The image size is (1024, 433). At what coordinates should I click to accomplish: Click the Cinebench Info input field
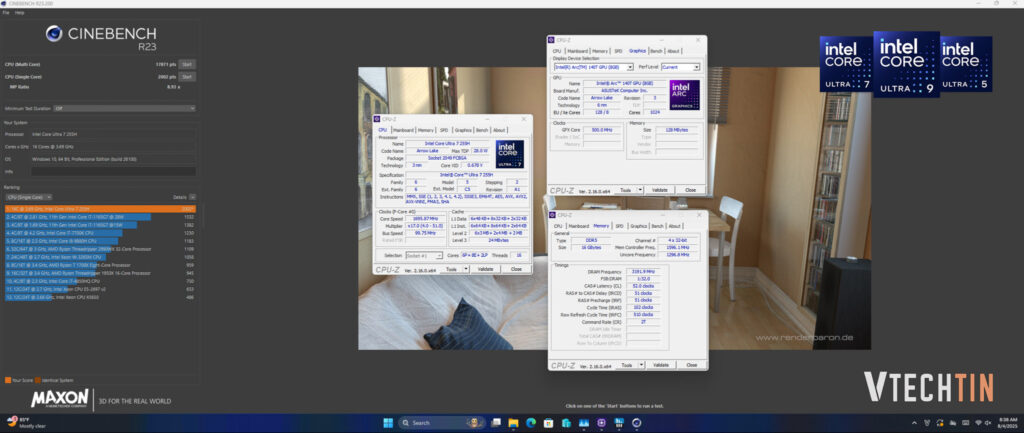[x=114, y=171]
